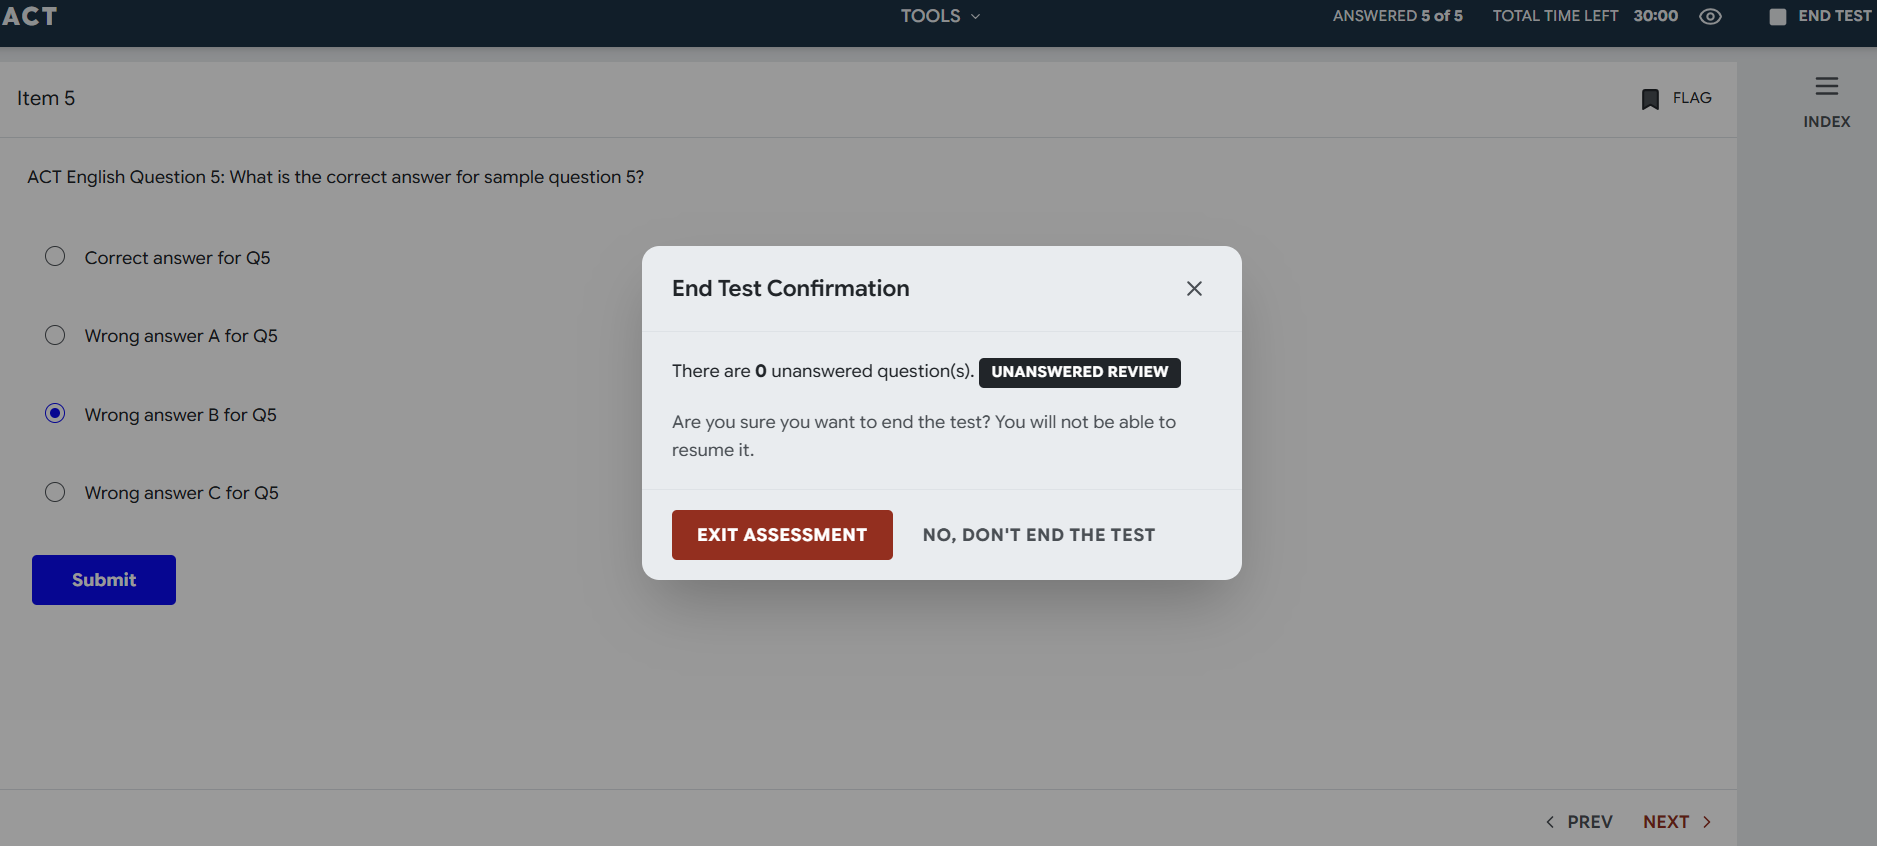The width and height of the screenshot is (1877, 846).
Task: Click the flag bookmark icon
Action: [1650, 99]
